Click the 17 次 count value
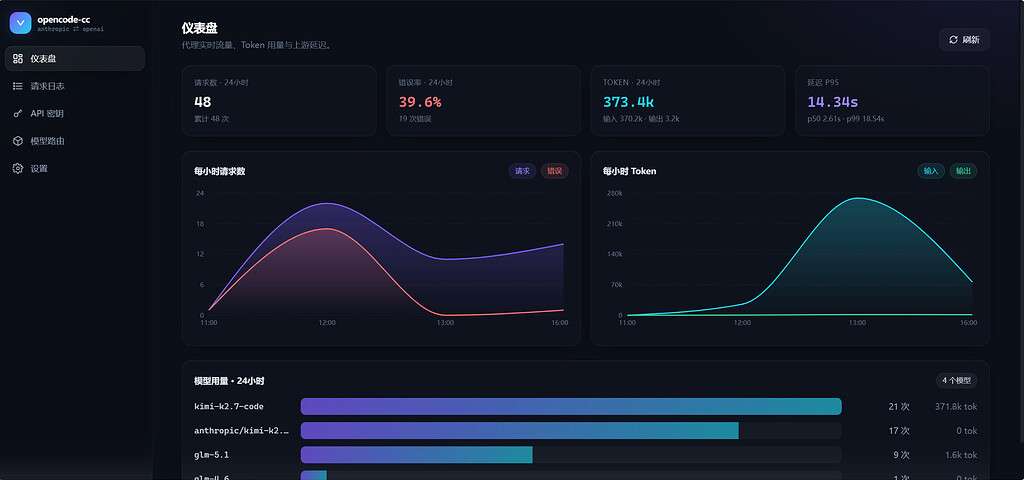The width and height of the screenshot is (1024, 480). (899, 431)
